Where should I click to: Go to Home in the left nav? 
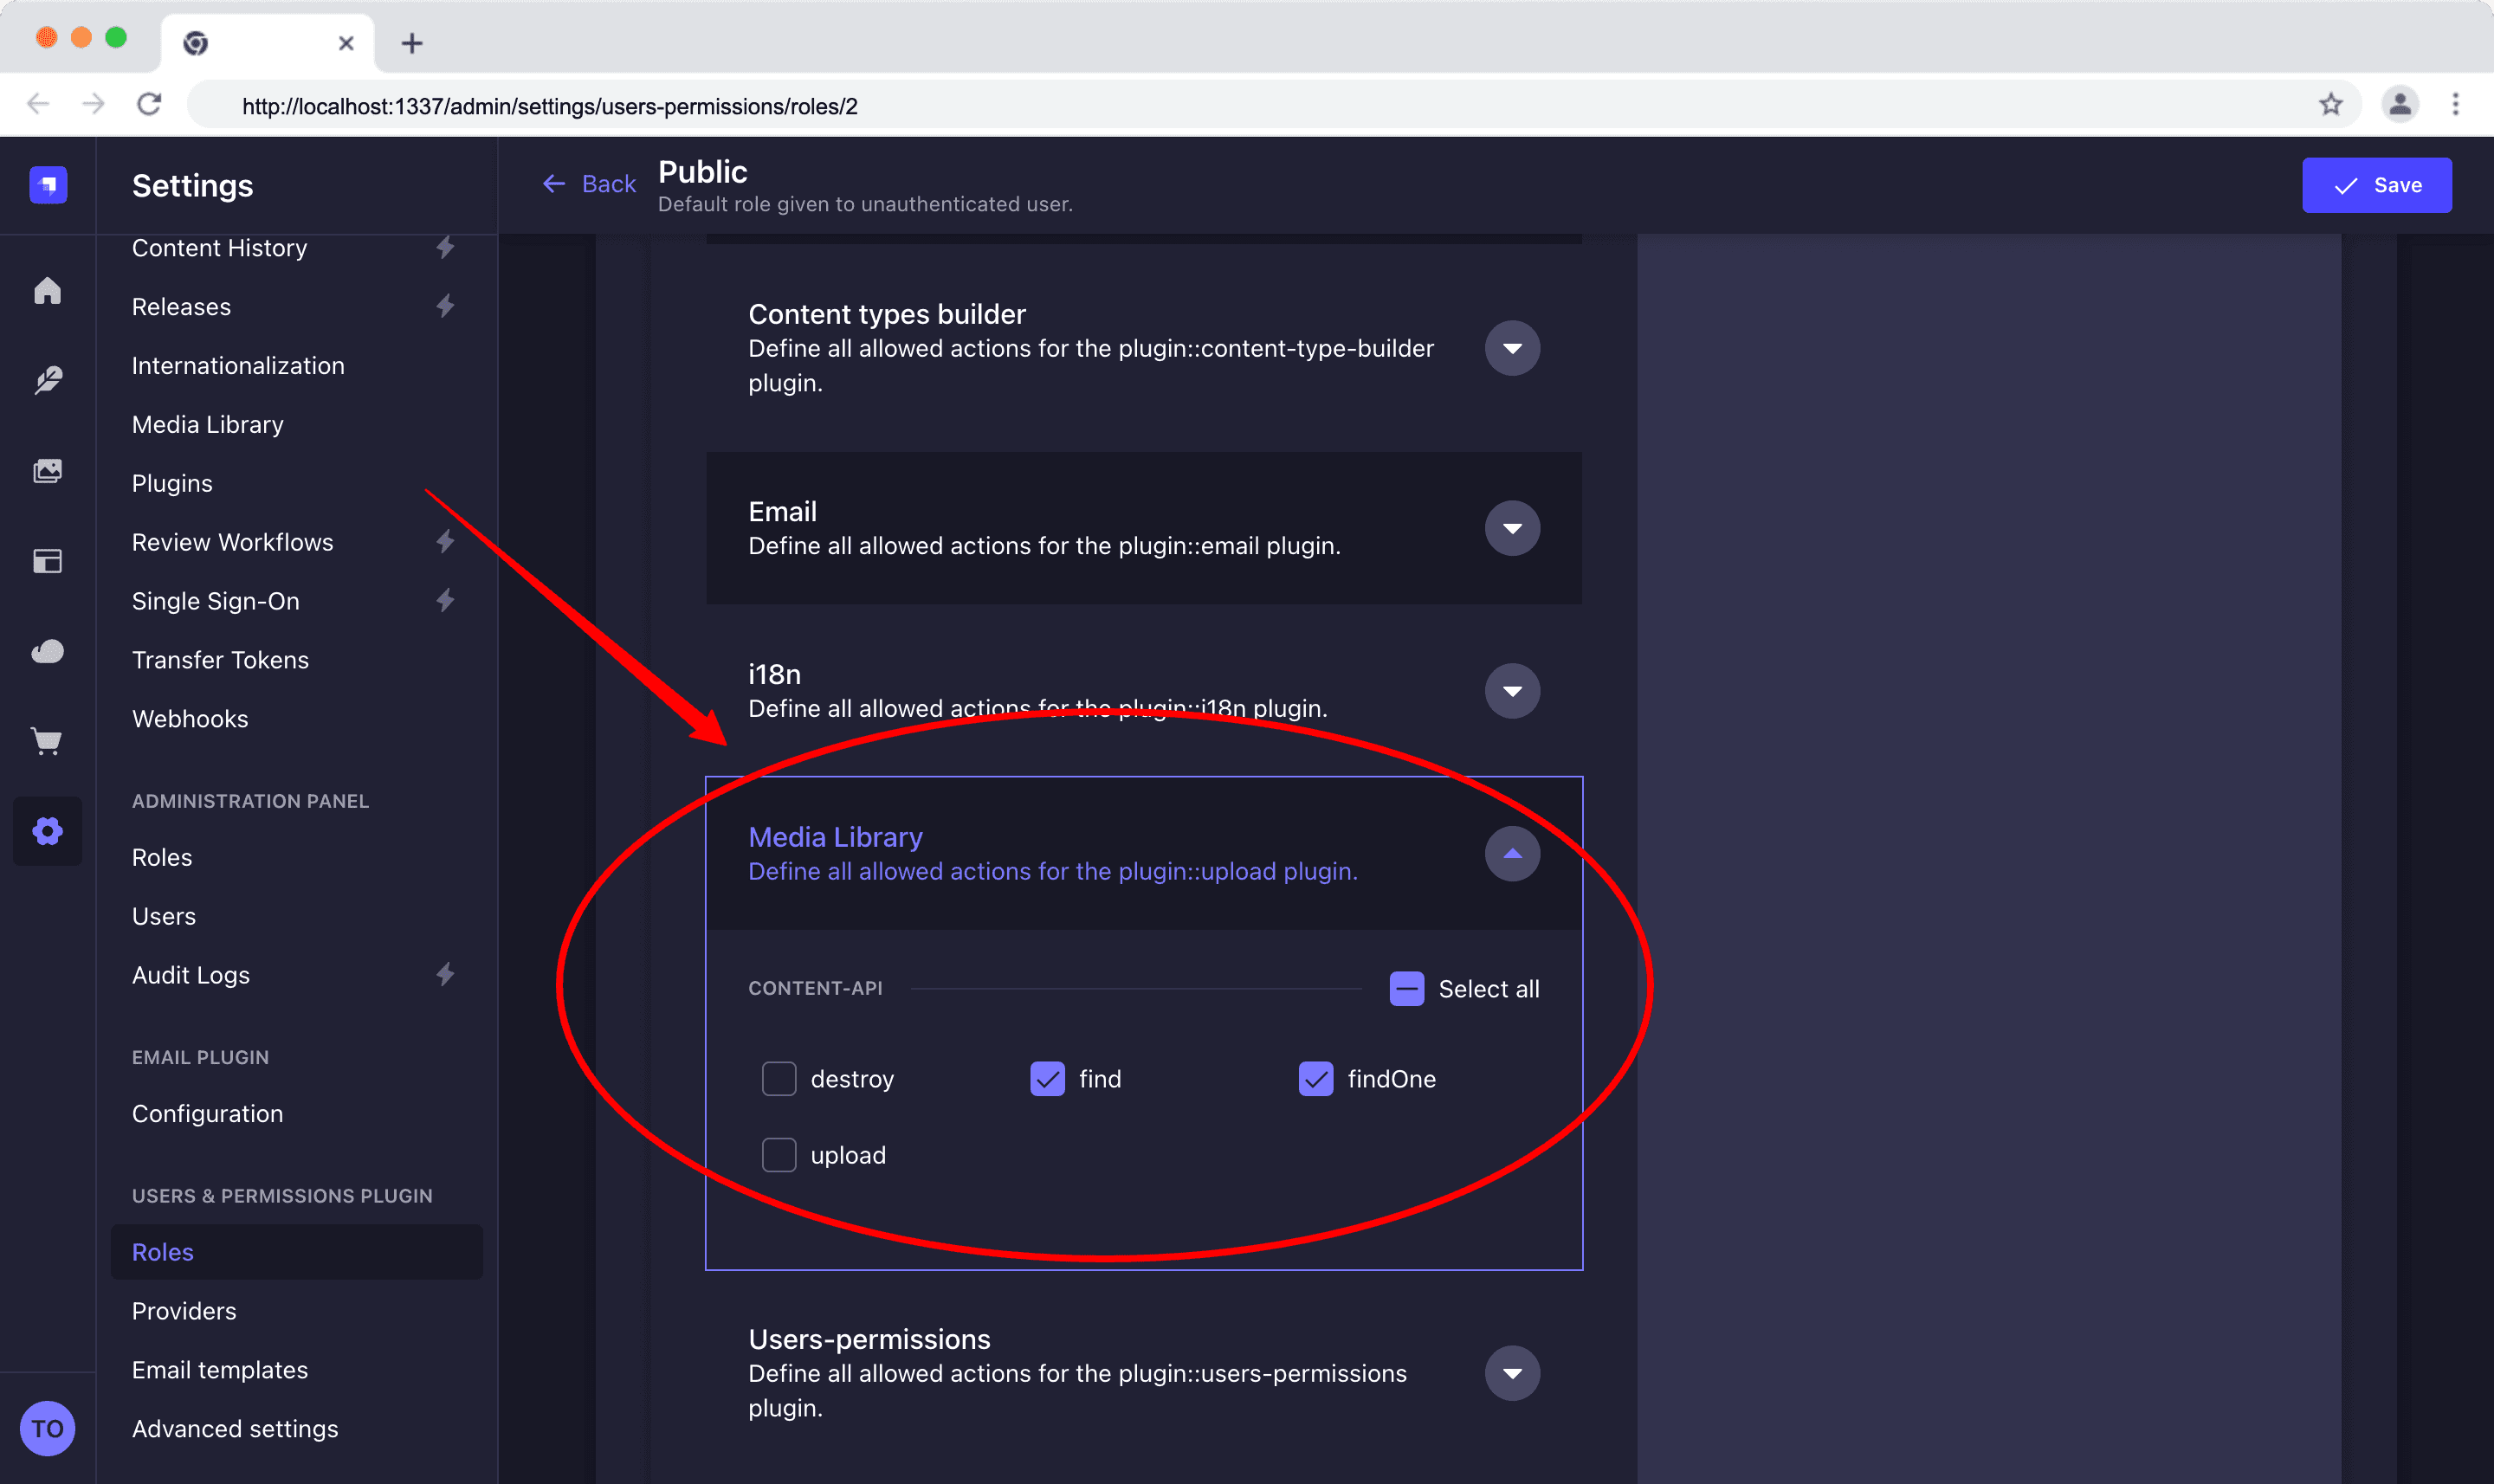point(48,291)
